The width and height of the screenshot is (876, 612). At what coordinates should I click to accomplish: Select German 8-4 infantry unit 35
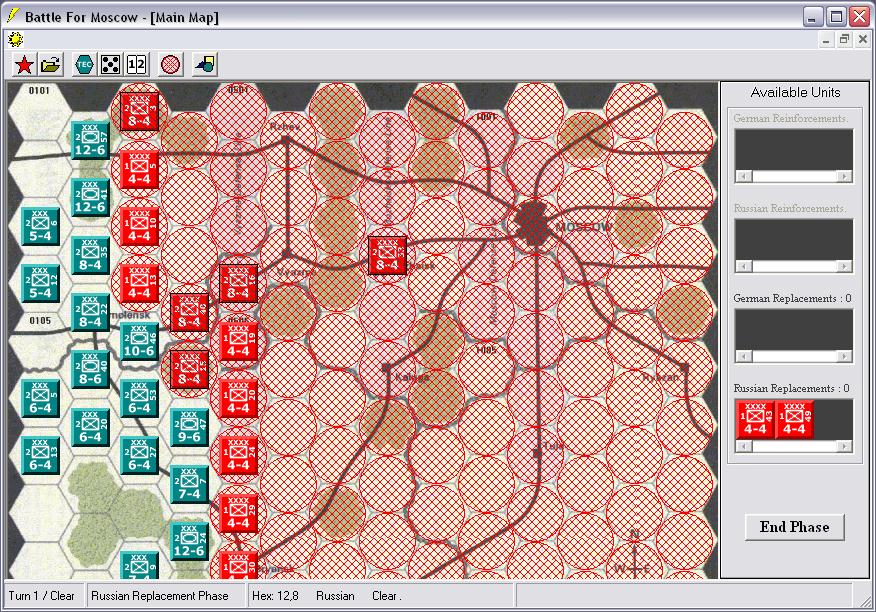90,255
